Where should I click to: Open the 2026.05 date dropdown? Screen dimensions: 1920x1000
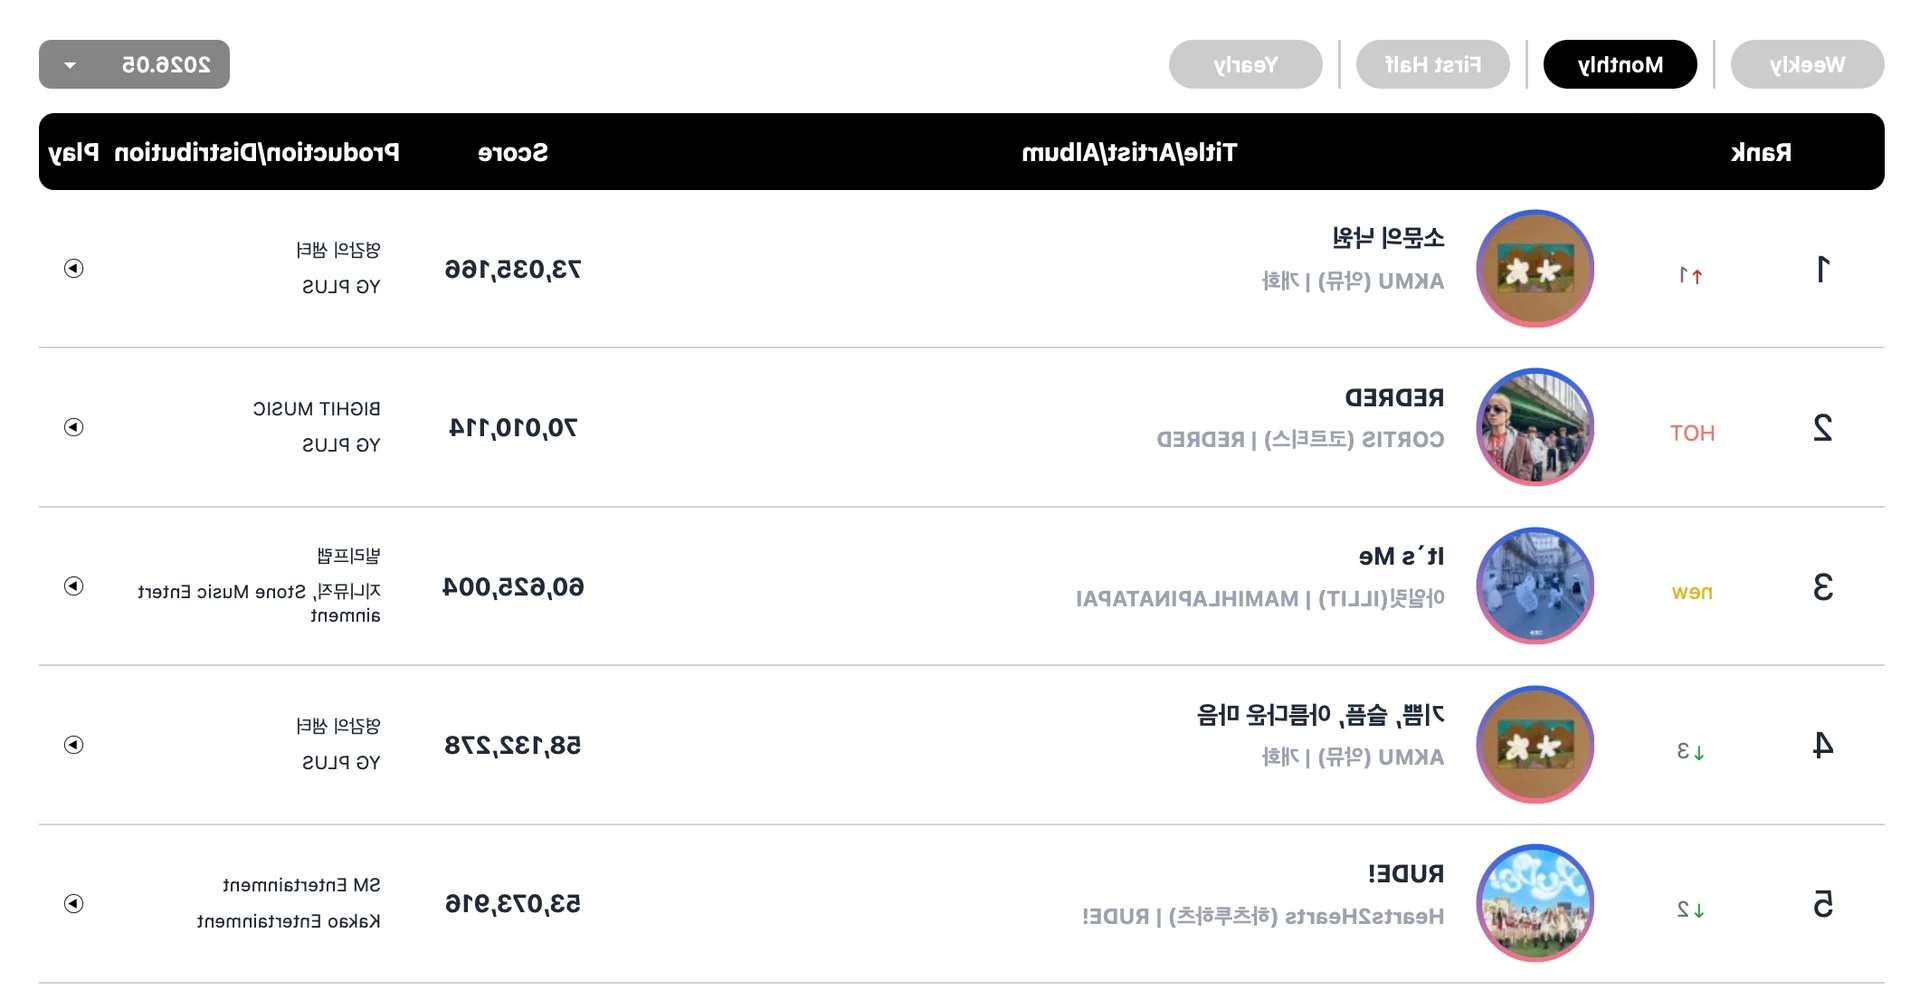pyautogui.click(x=134, y=64)
